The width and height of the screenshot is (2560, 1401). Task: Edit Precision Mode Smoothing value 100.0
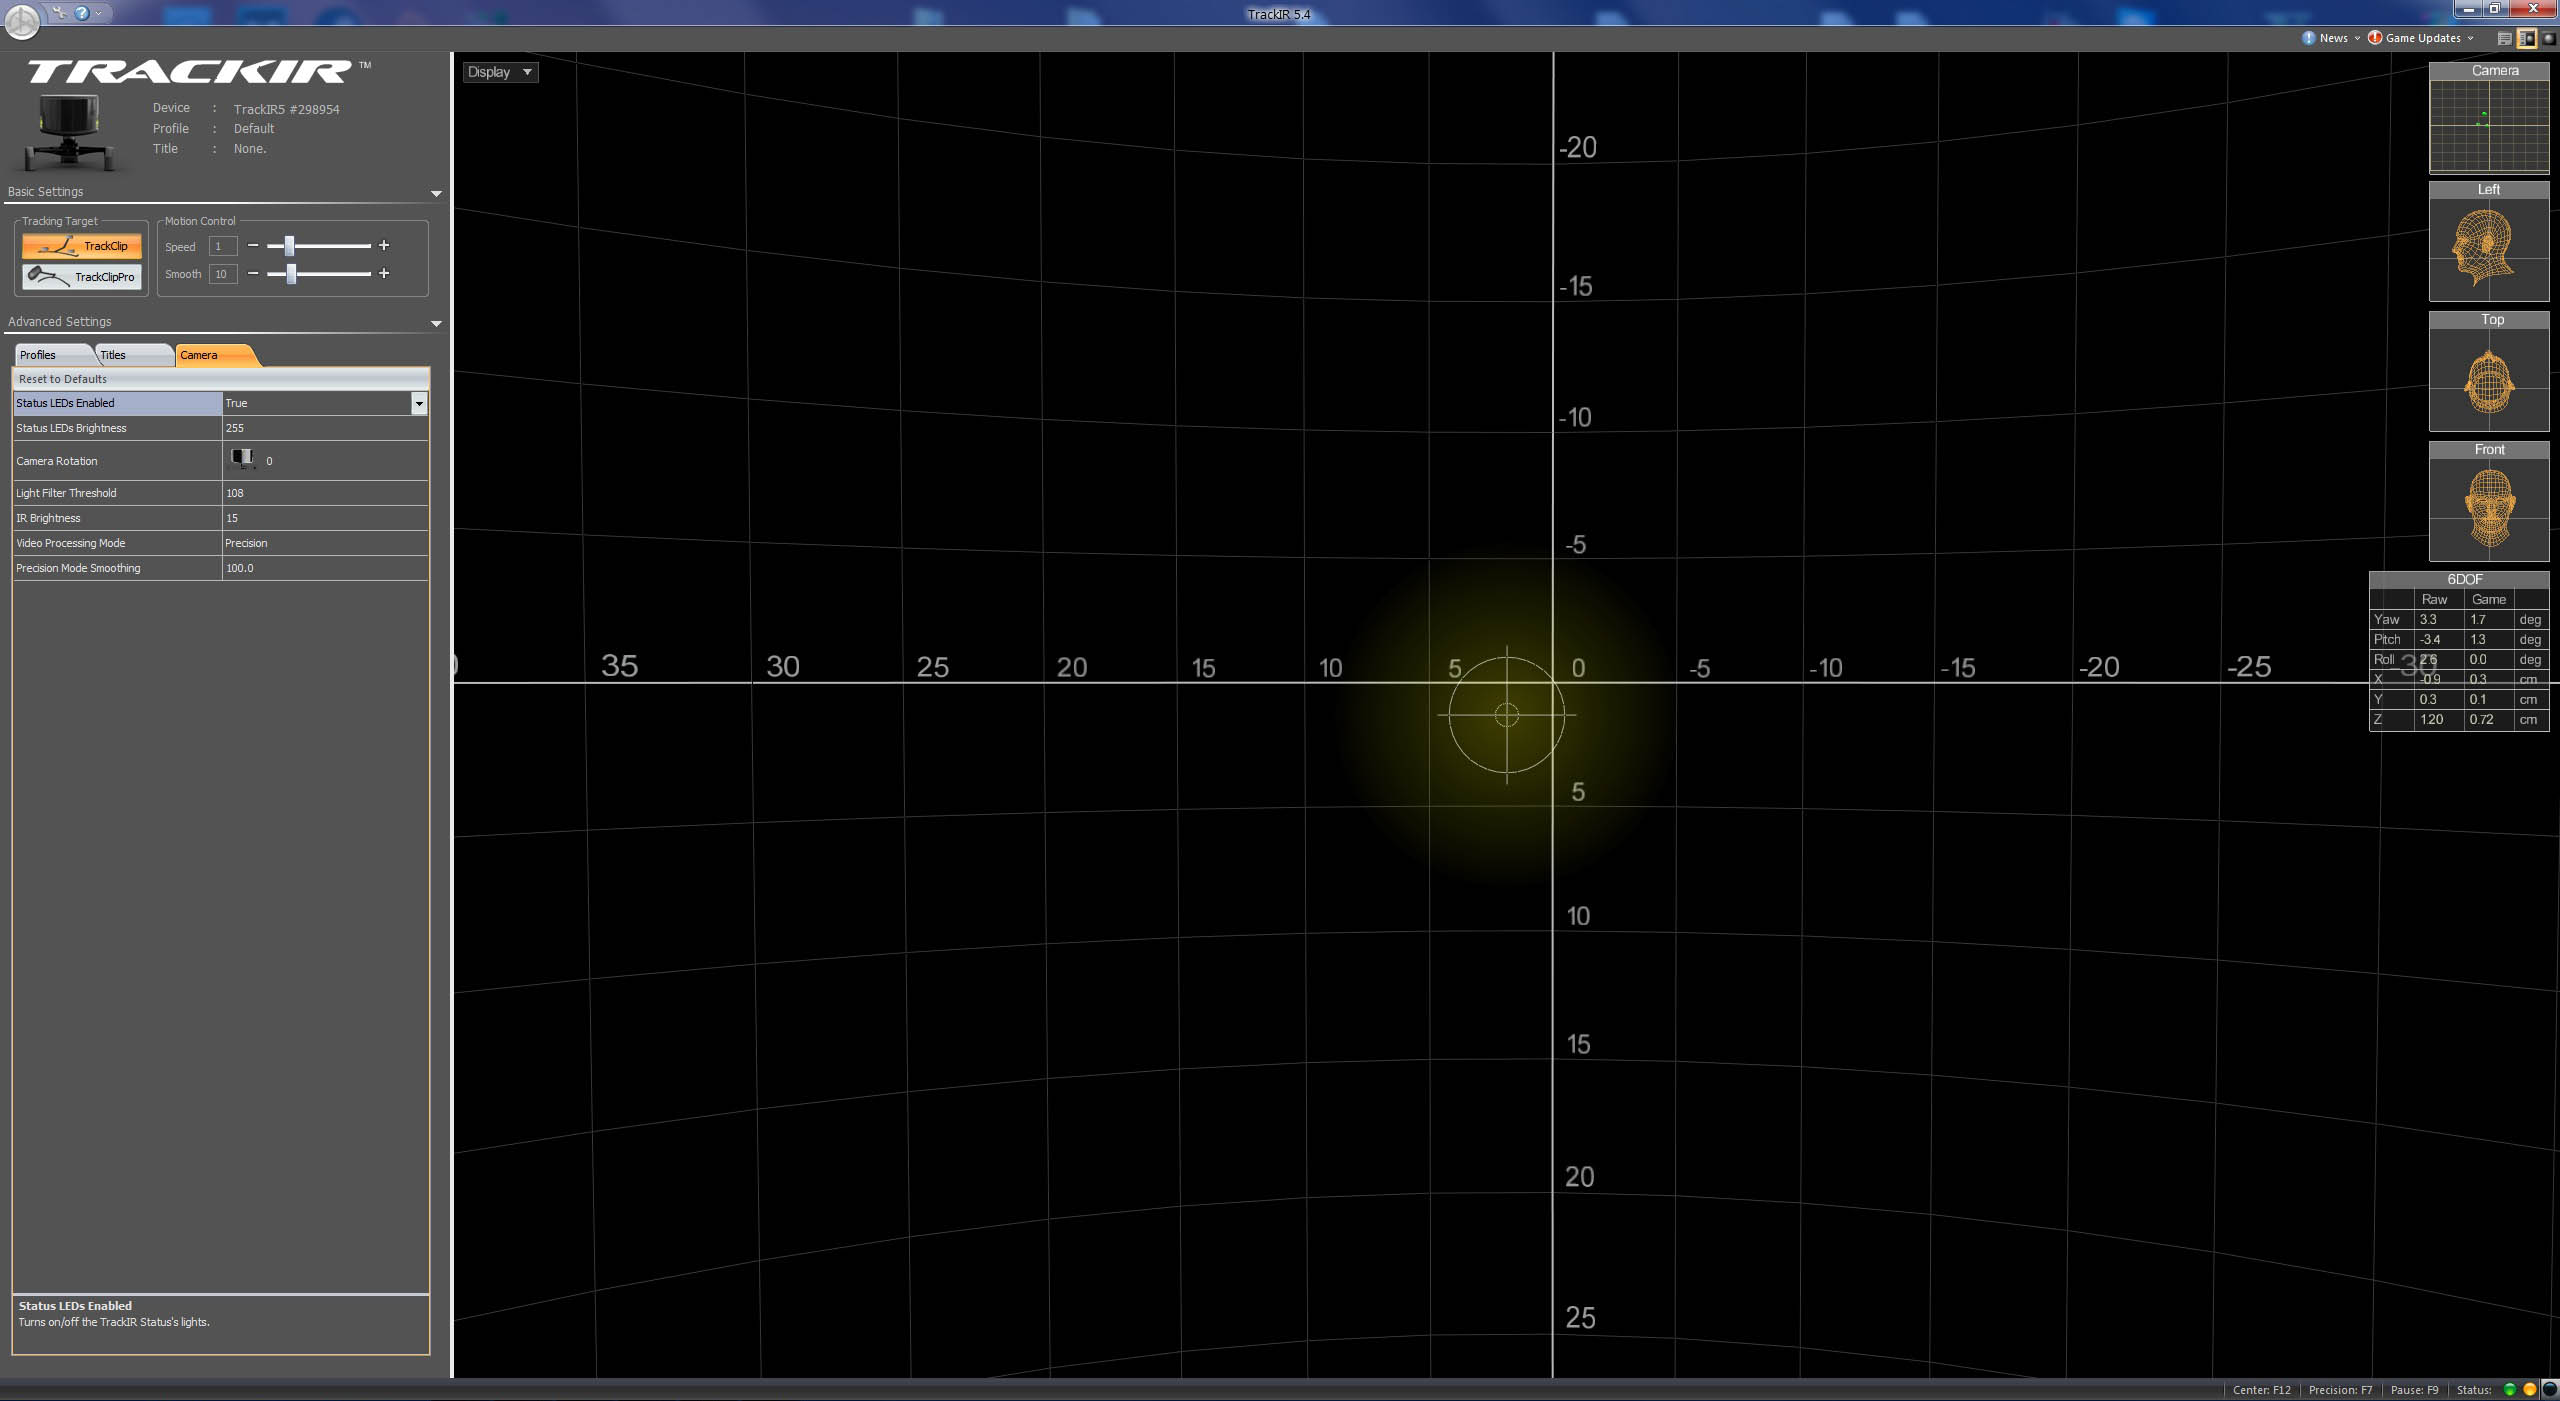[x=325, y=568]
